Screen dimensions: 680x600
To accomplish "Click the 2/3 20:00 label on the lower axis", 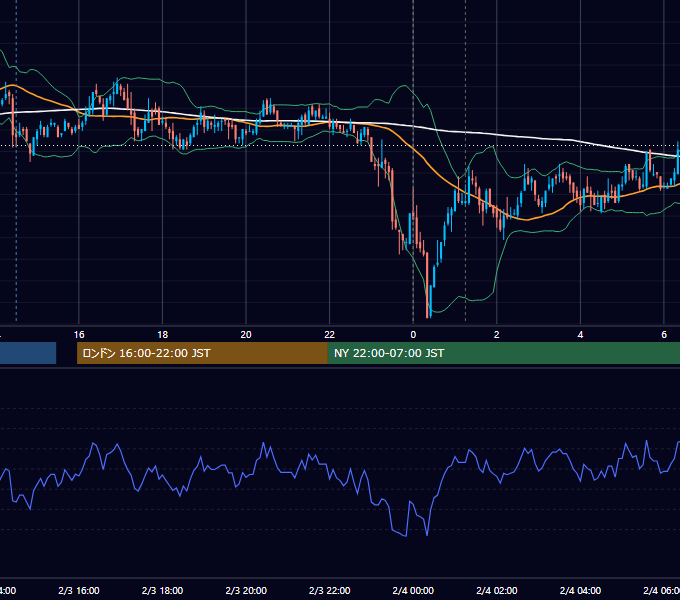I will point(246,590).
